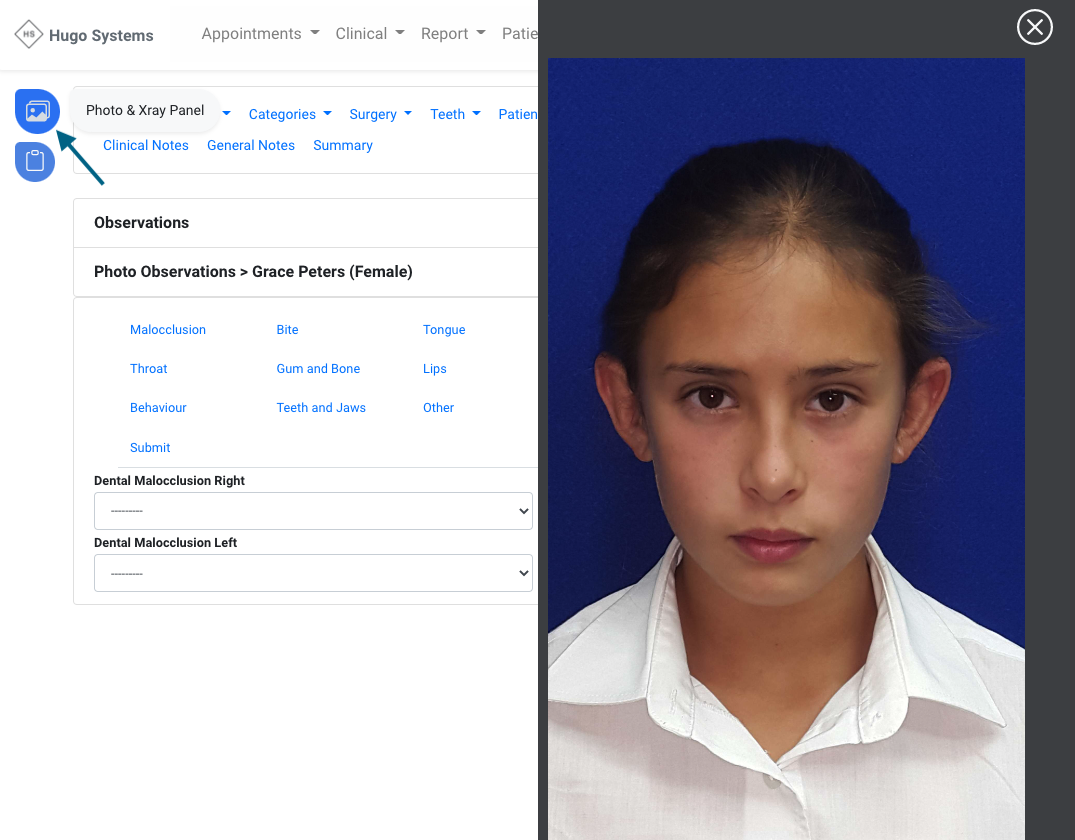Click the enlarged patient photo
The height and width of the screenshot is (840, 1075).
tap(786, 450)
